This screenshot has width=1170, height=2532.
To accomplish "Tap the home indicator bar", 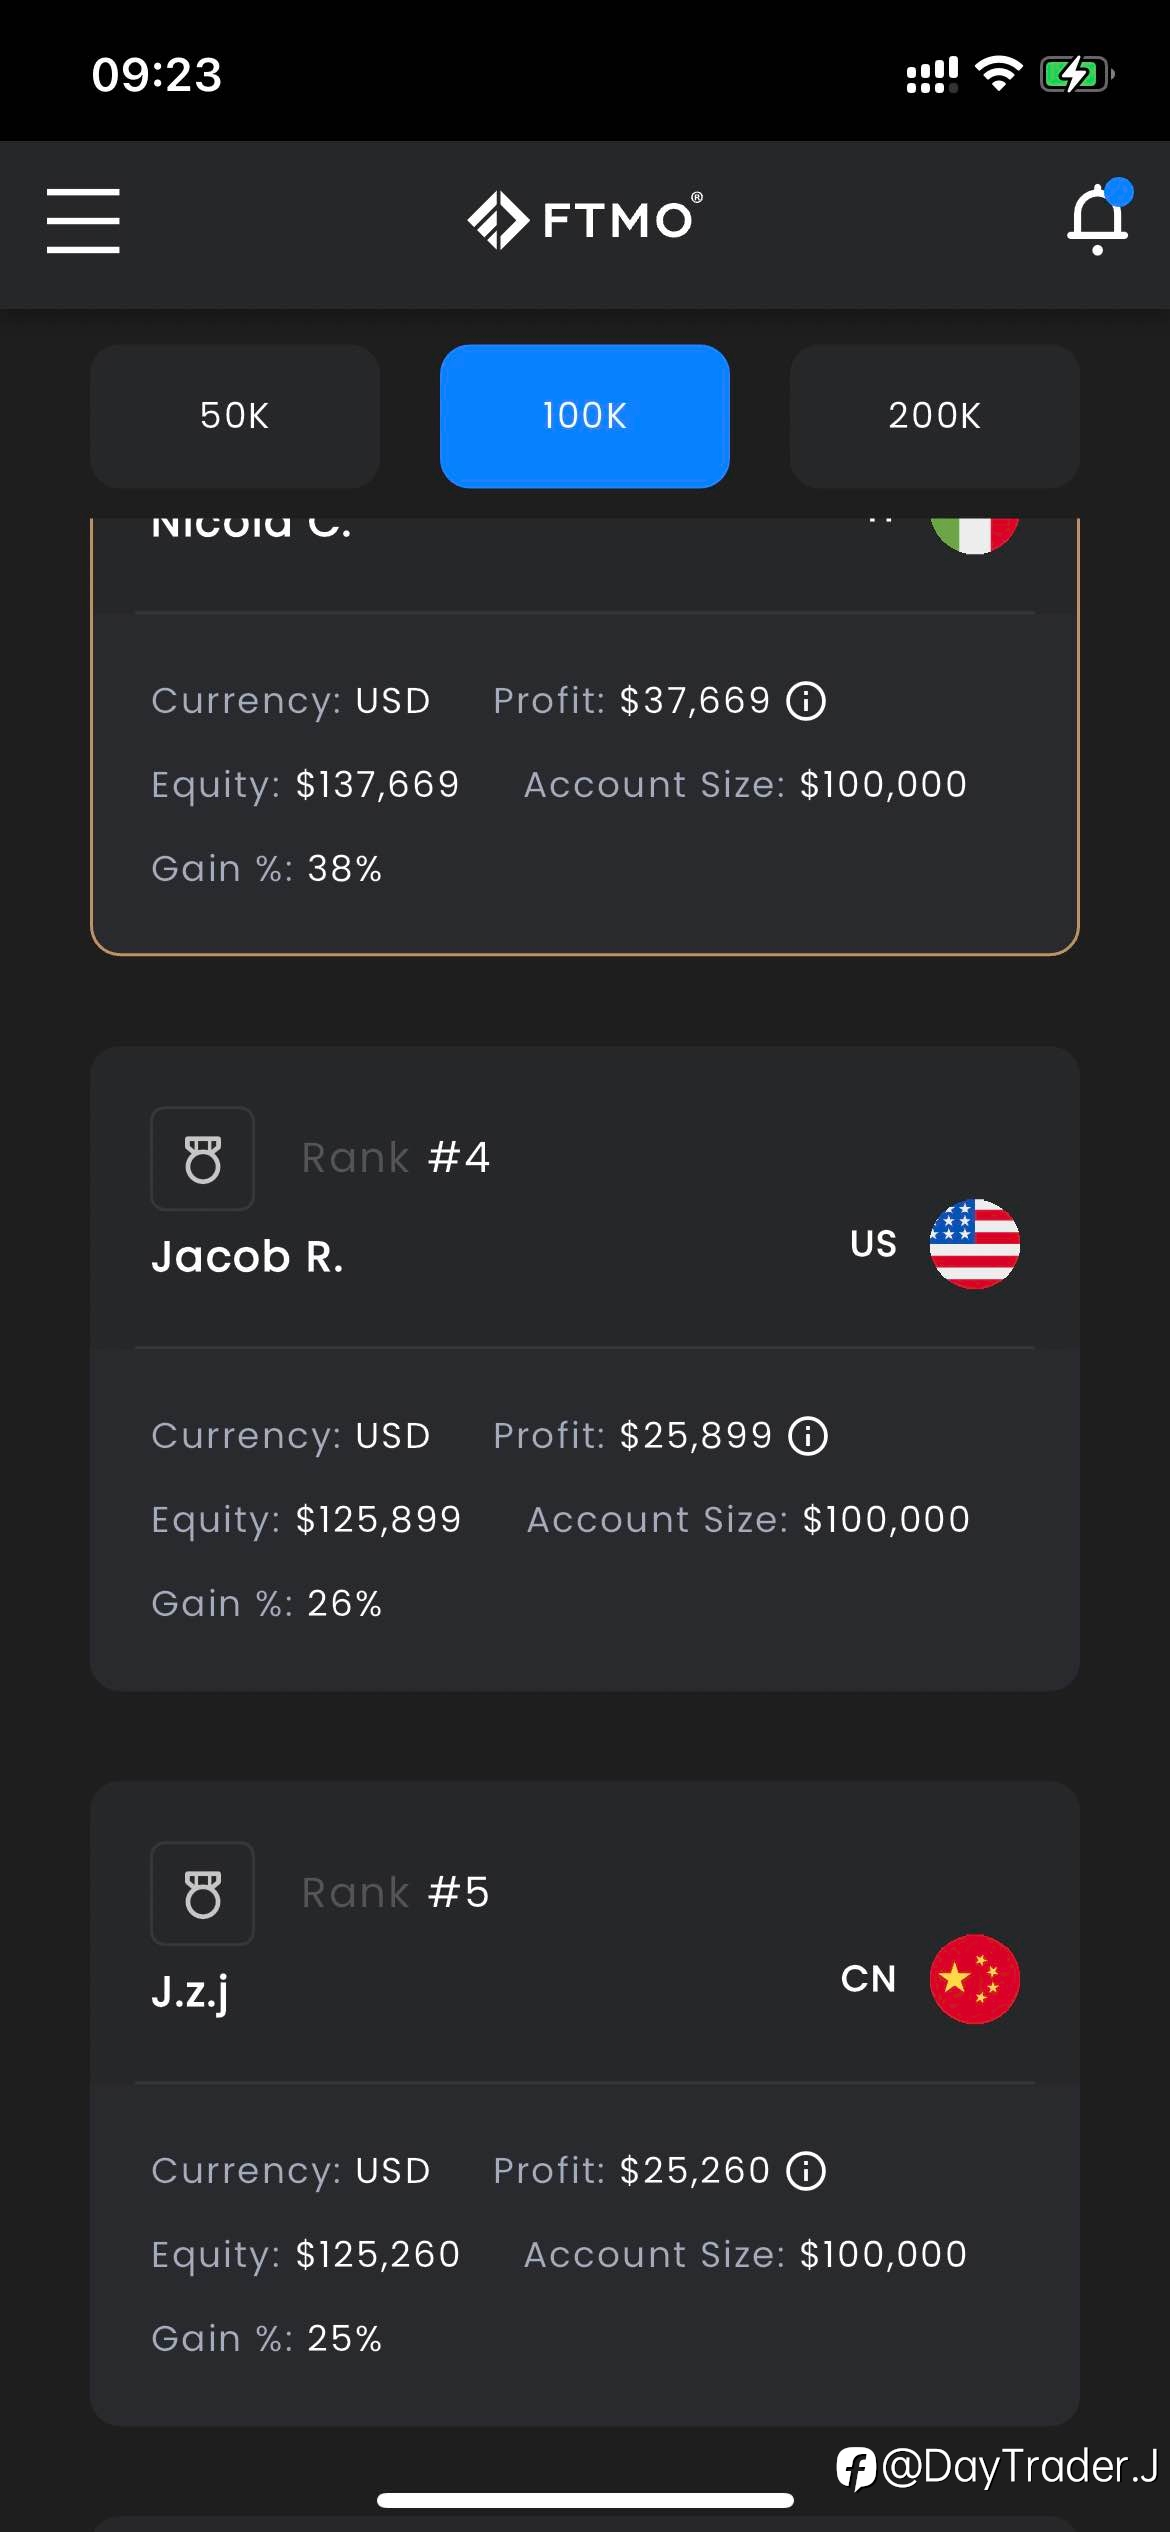I will click(x=585, y=2501).
